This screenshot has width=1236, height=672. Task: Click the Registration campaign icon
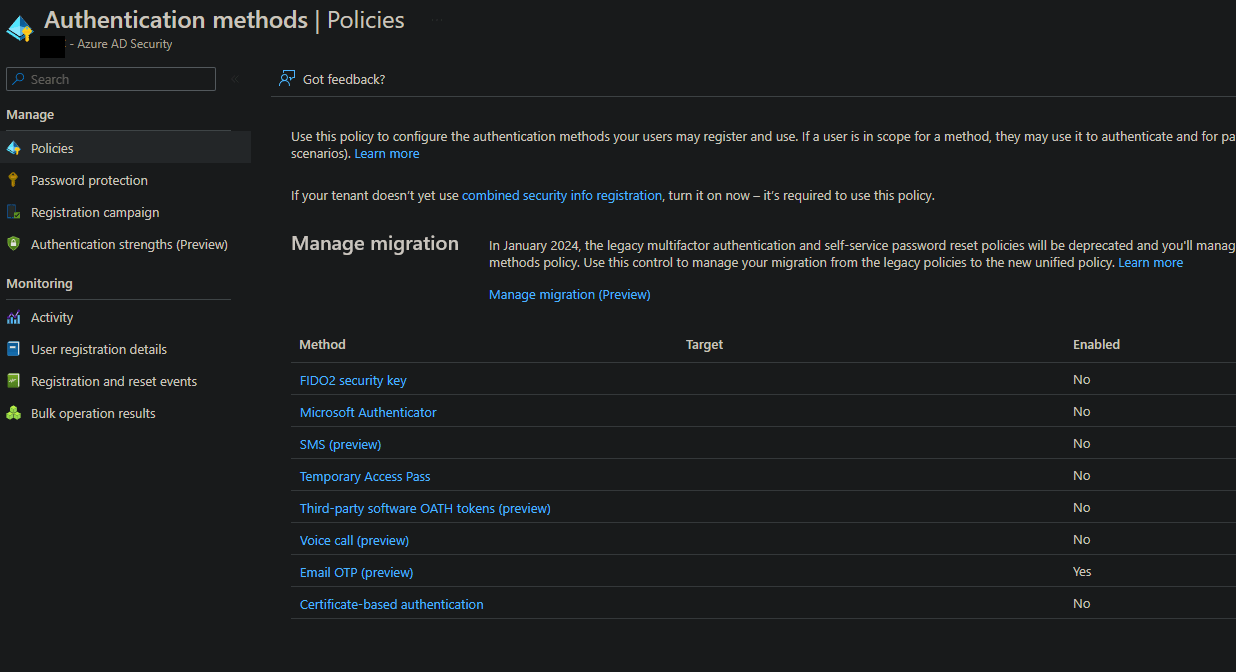click(13, 212)
